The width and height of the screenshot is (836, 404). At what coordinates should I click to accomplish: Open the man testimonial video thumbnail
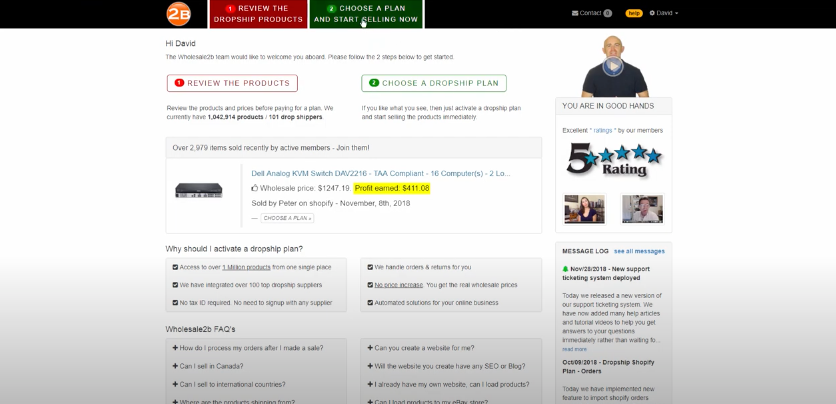coord(642,208)
